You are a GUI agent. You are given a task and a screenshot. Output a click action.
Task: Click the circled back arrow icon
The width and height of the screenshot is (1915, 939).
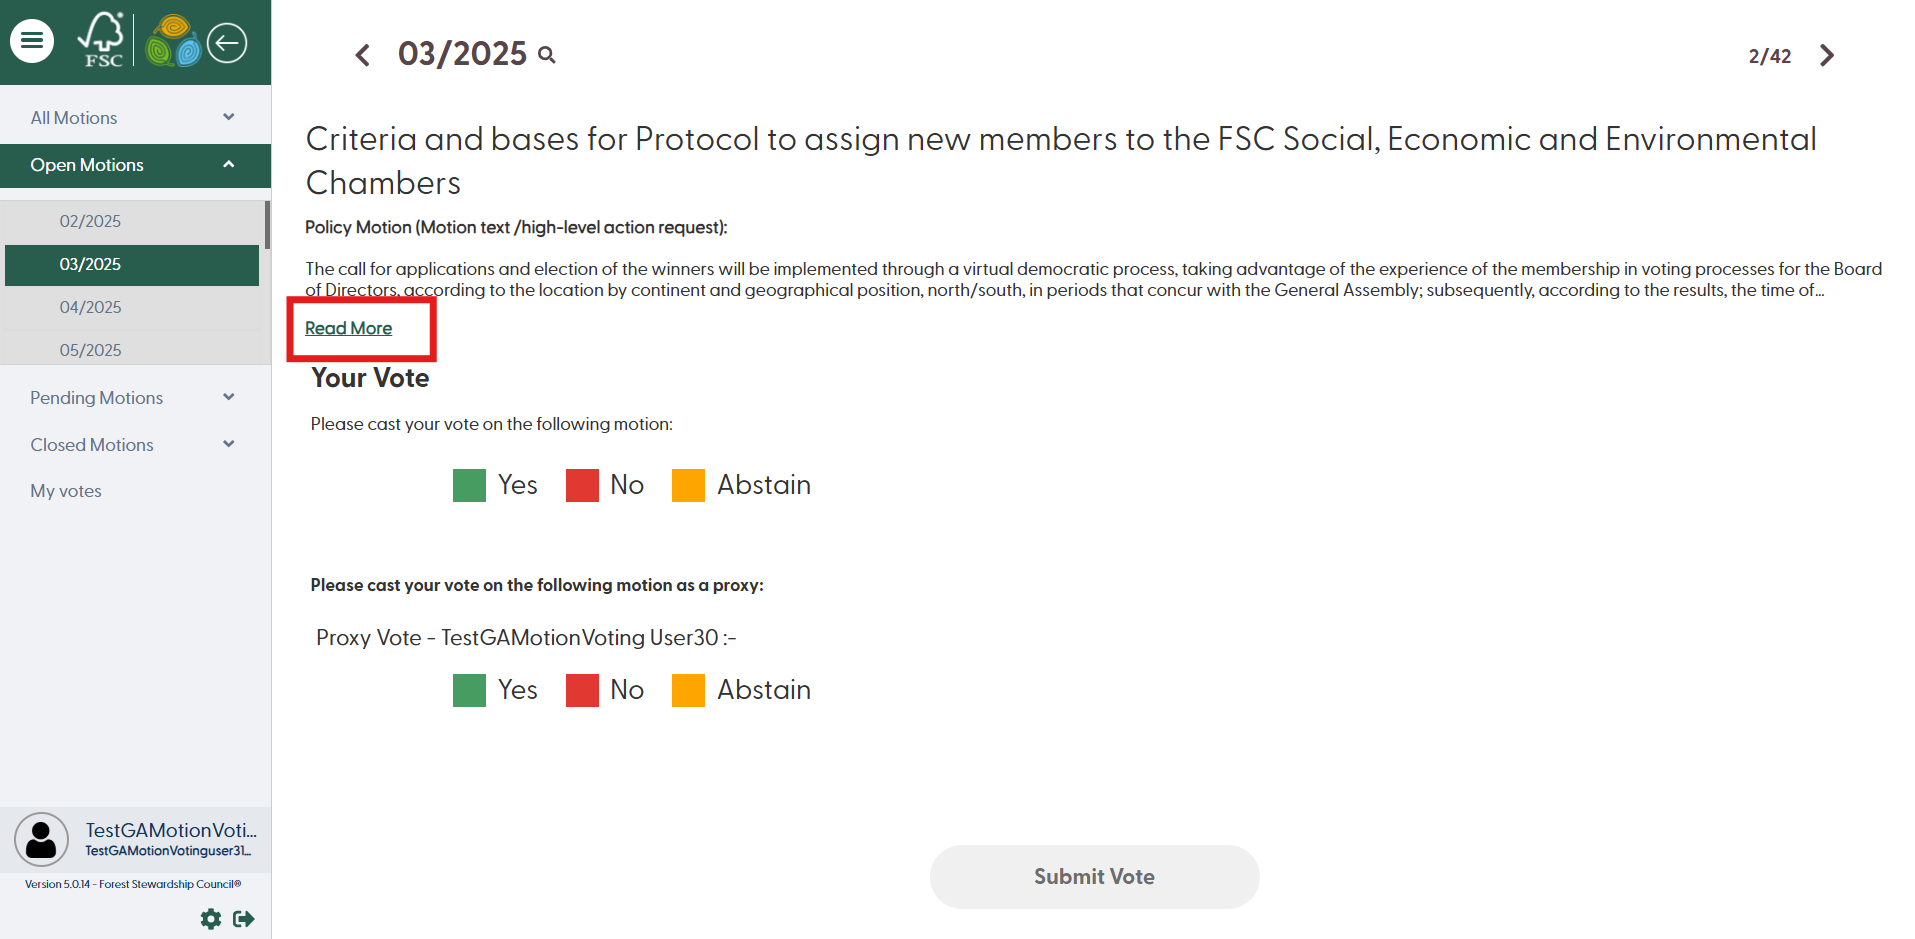(x=227, y=42)
